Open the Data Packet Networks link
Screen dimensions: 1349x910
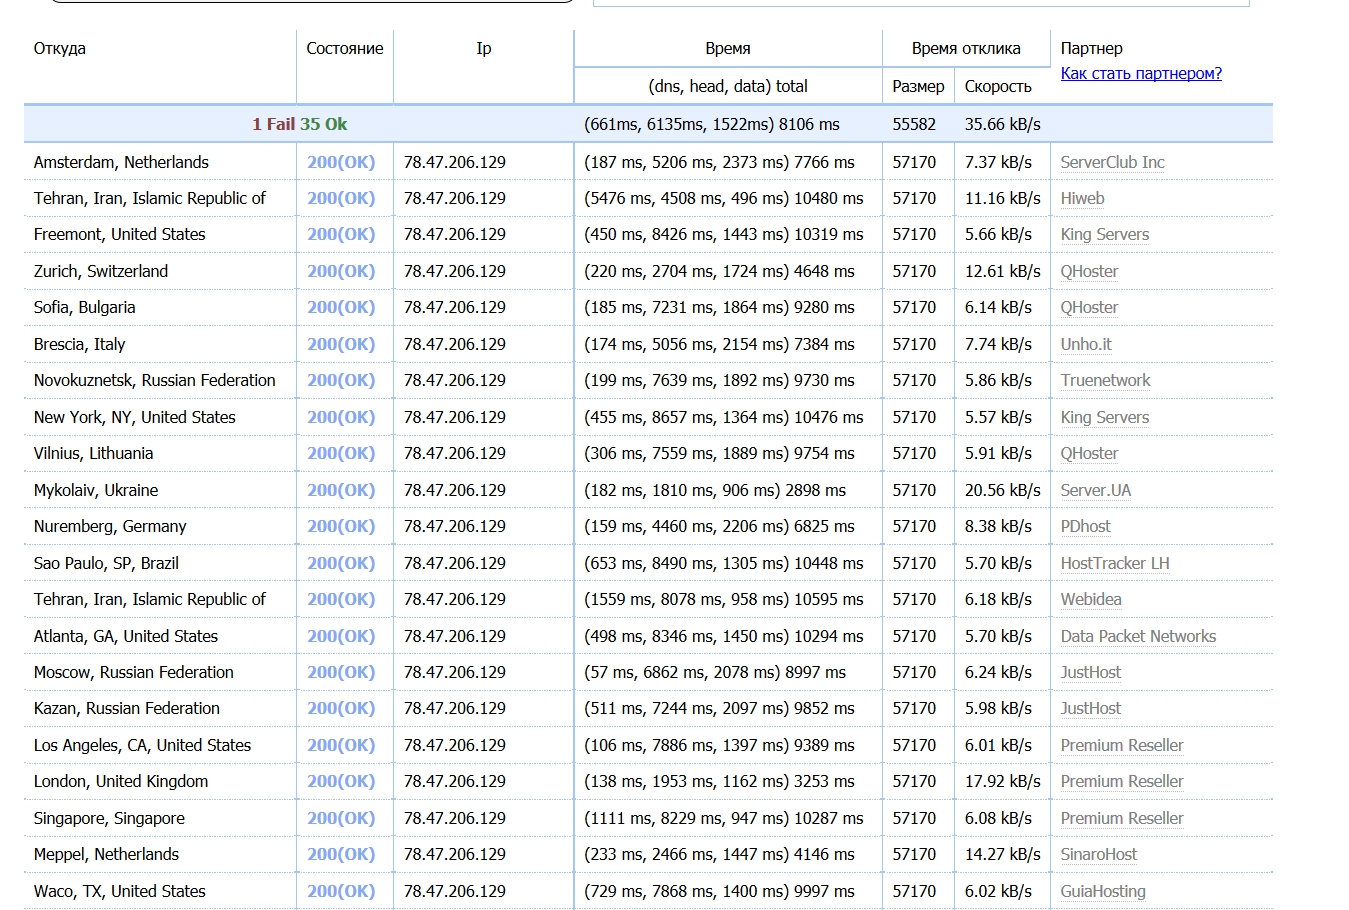(x=1138, y=636)
